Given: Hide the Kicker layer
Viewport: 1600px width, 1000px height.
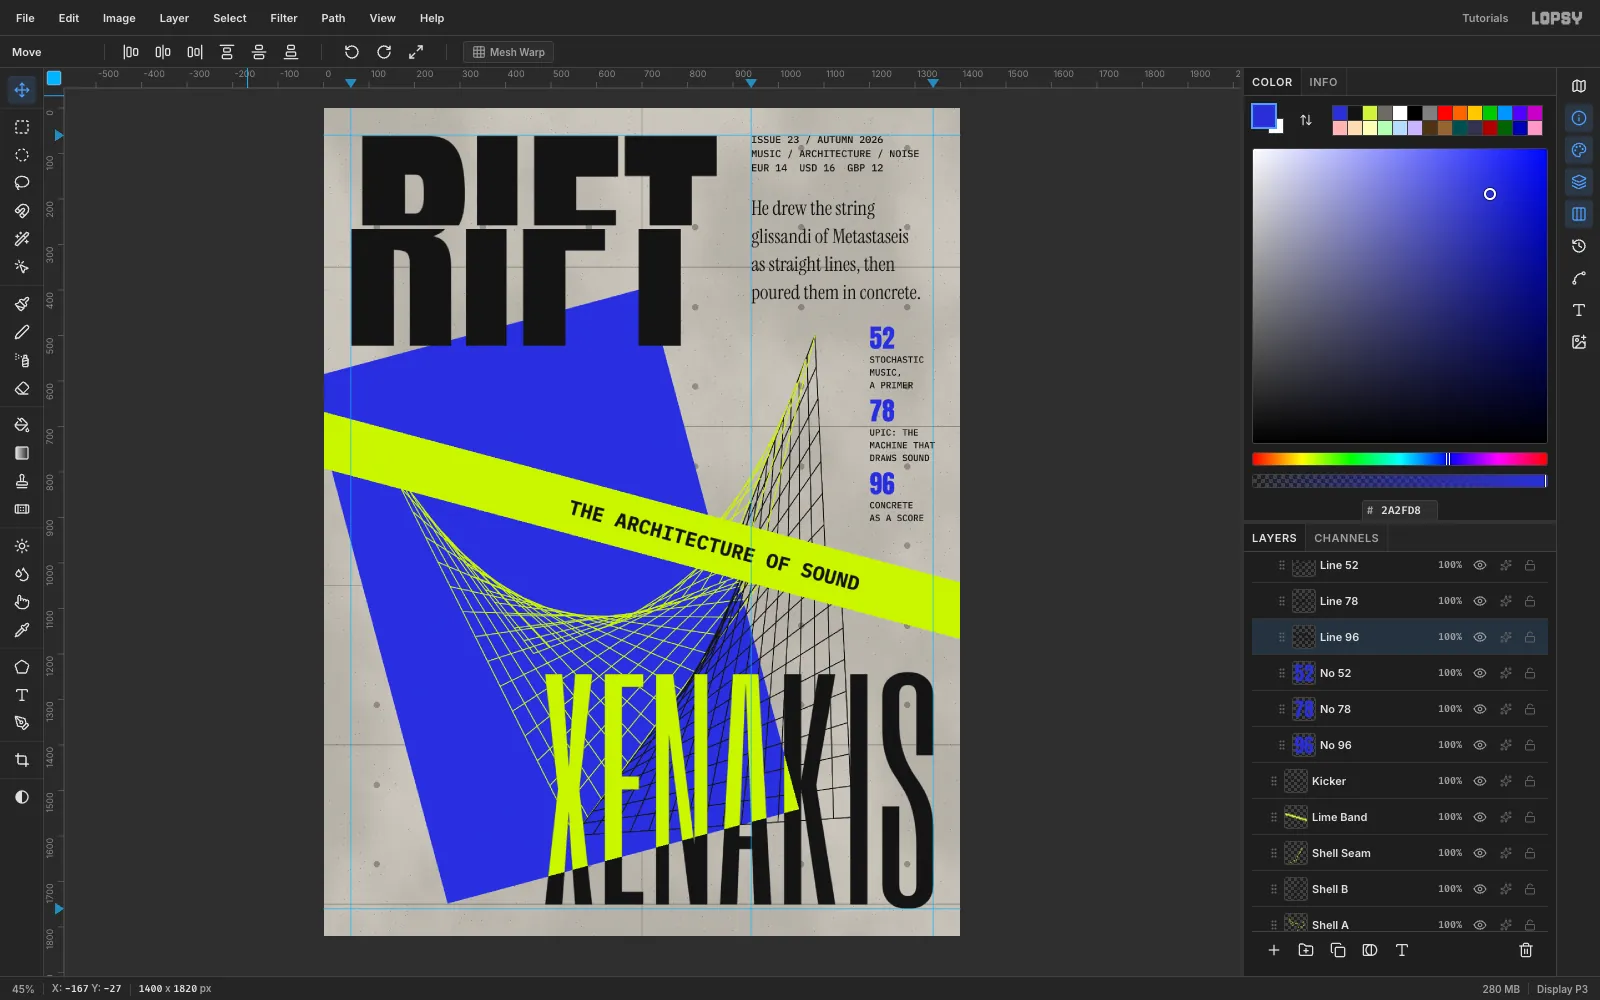Looking at the screenshot, I should [x=1480, y=781].
